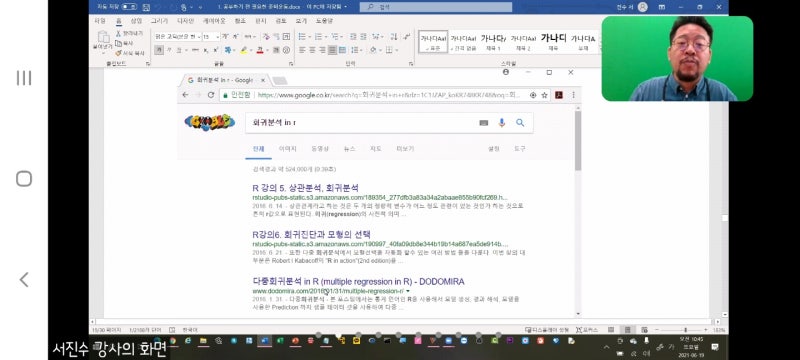This screenshot has height=360, width=800.
Task: Open the 'R 강의 5. 상관분석, 회귀분석' result
Action: pyautogui.click(x=305, y=188)
